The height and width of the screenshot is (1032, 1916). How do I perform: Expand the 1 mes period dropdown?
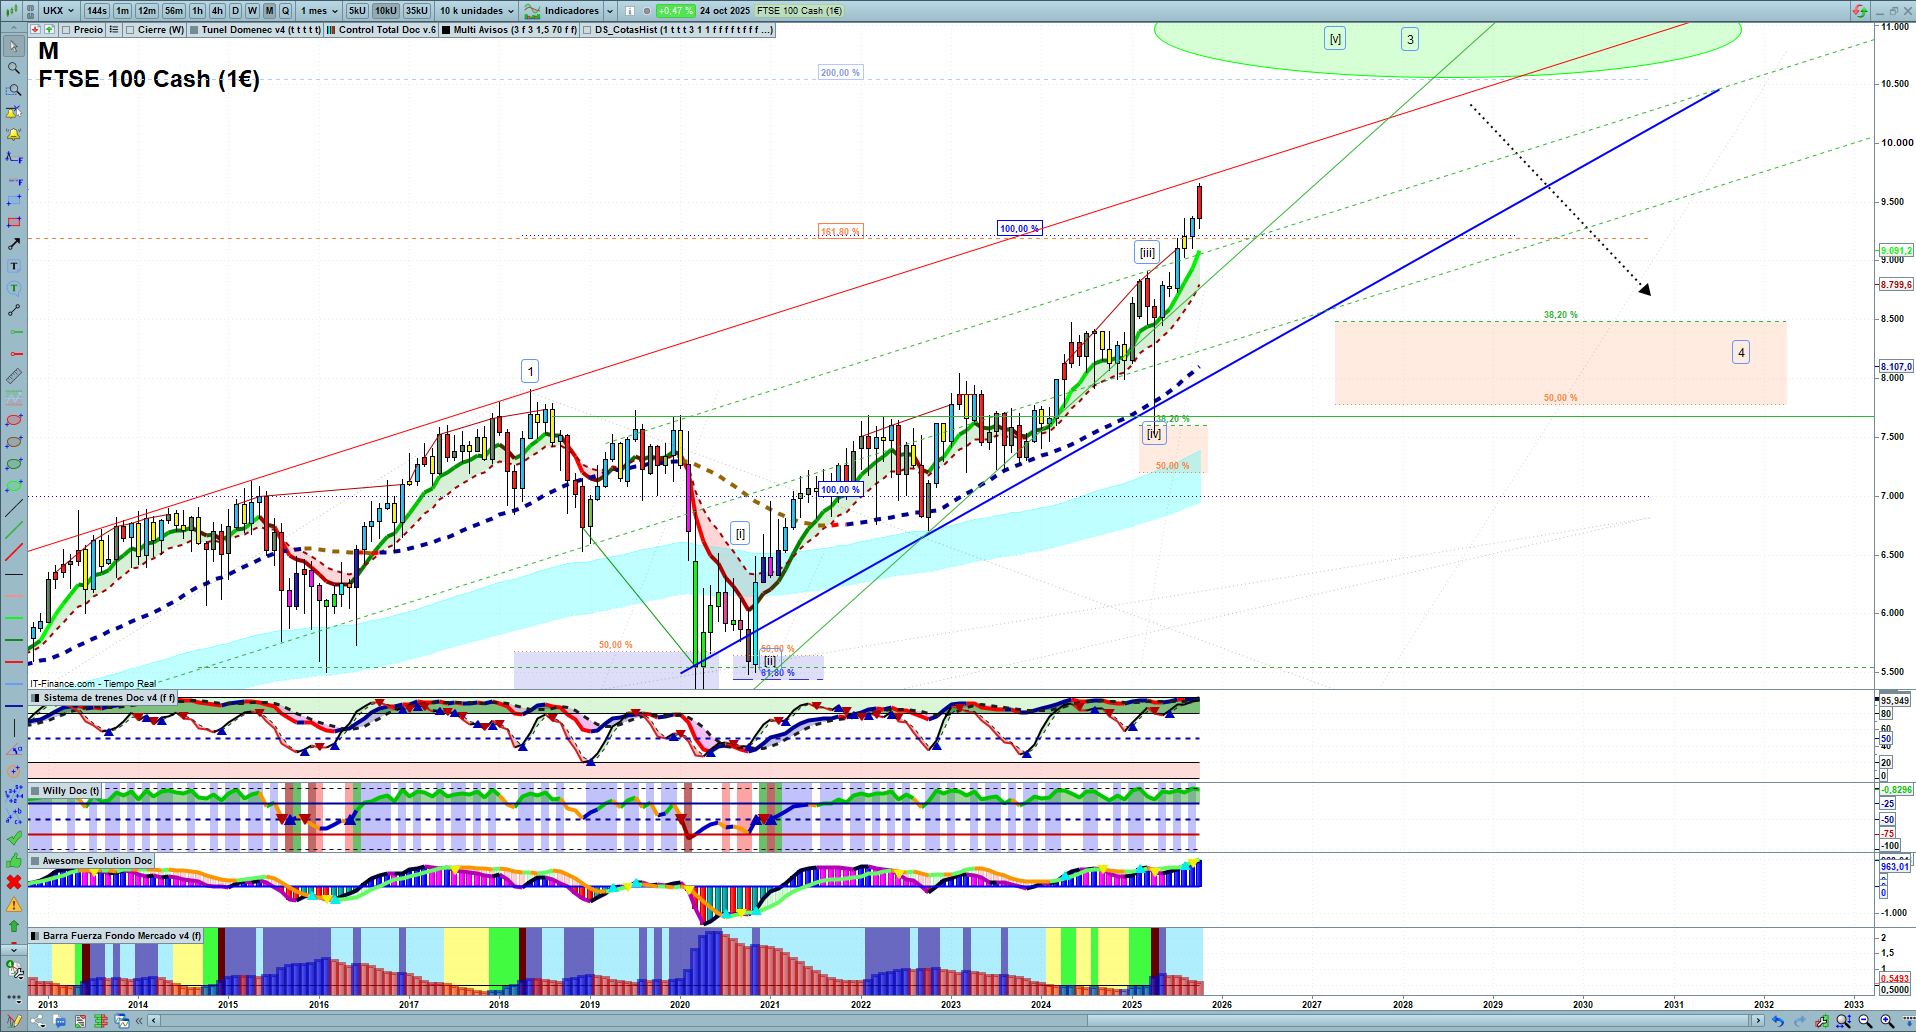(319, 11)
